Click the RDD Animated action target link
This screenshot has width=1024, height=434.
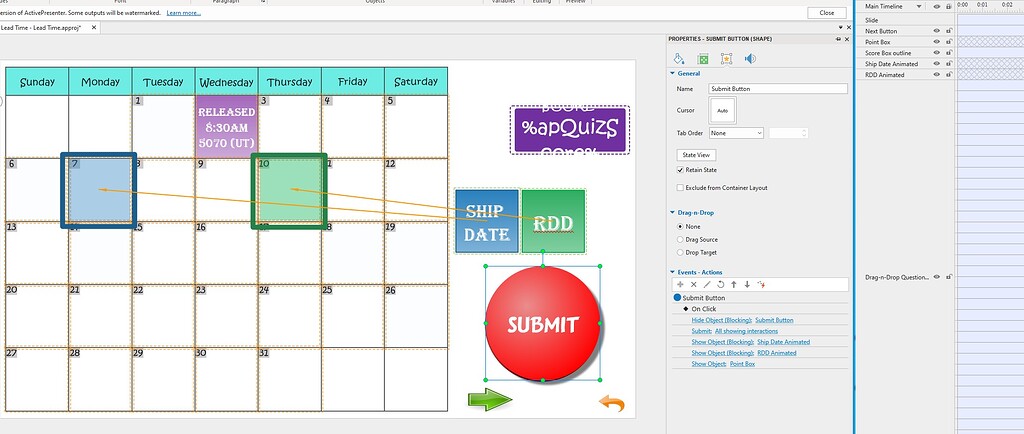(x=776, y=353)
